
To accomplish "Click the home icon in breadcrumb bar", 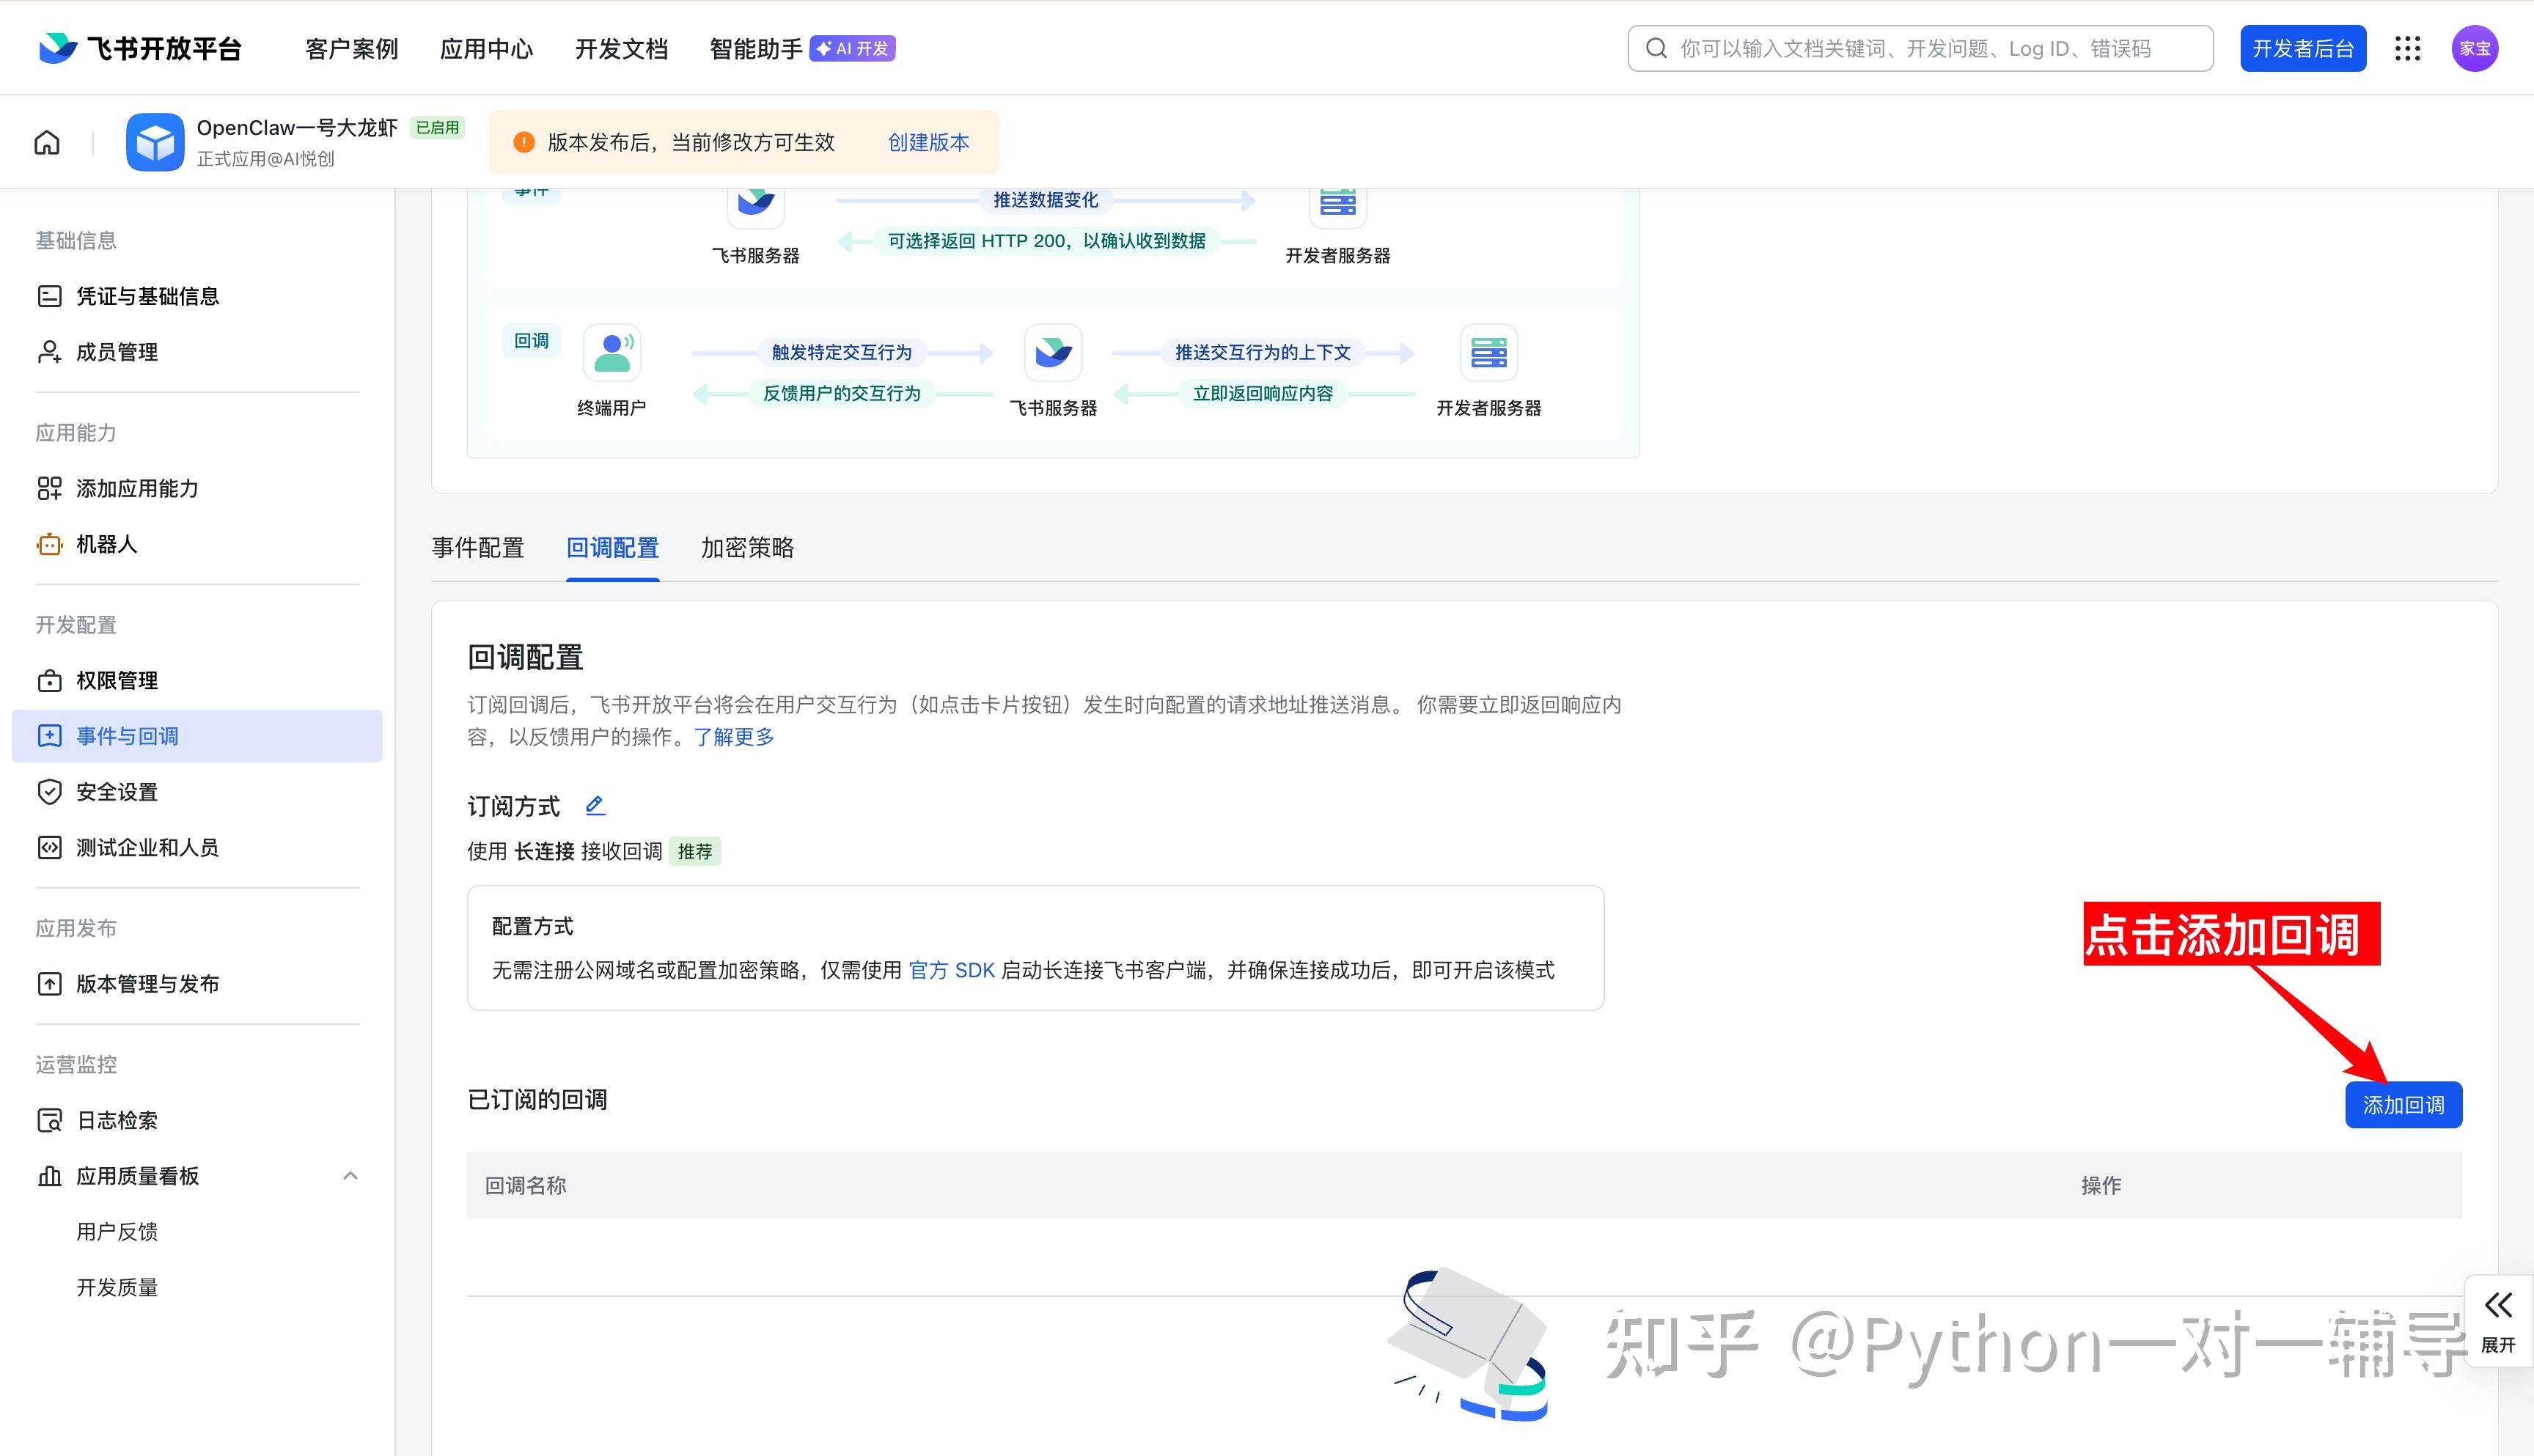I will (x=47, y=143).
